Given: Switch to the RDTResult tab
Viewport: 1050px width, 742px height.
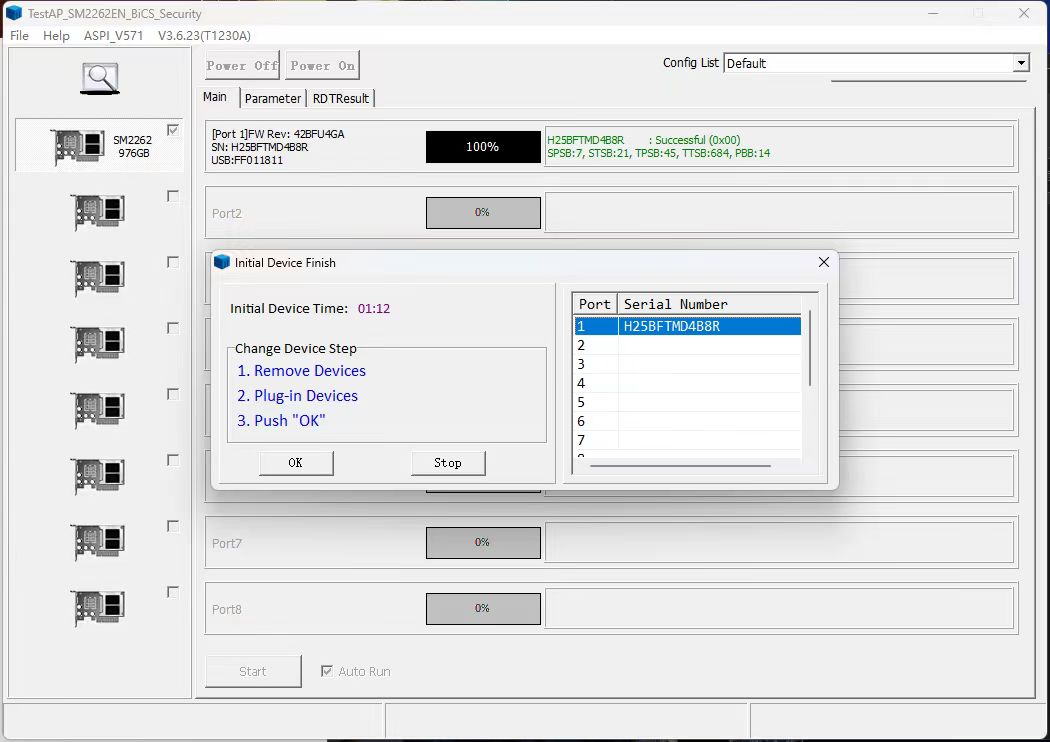Looking at the screenshot, I should point(341,98).
